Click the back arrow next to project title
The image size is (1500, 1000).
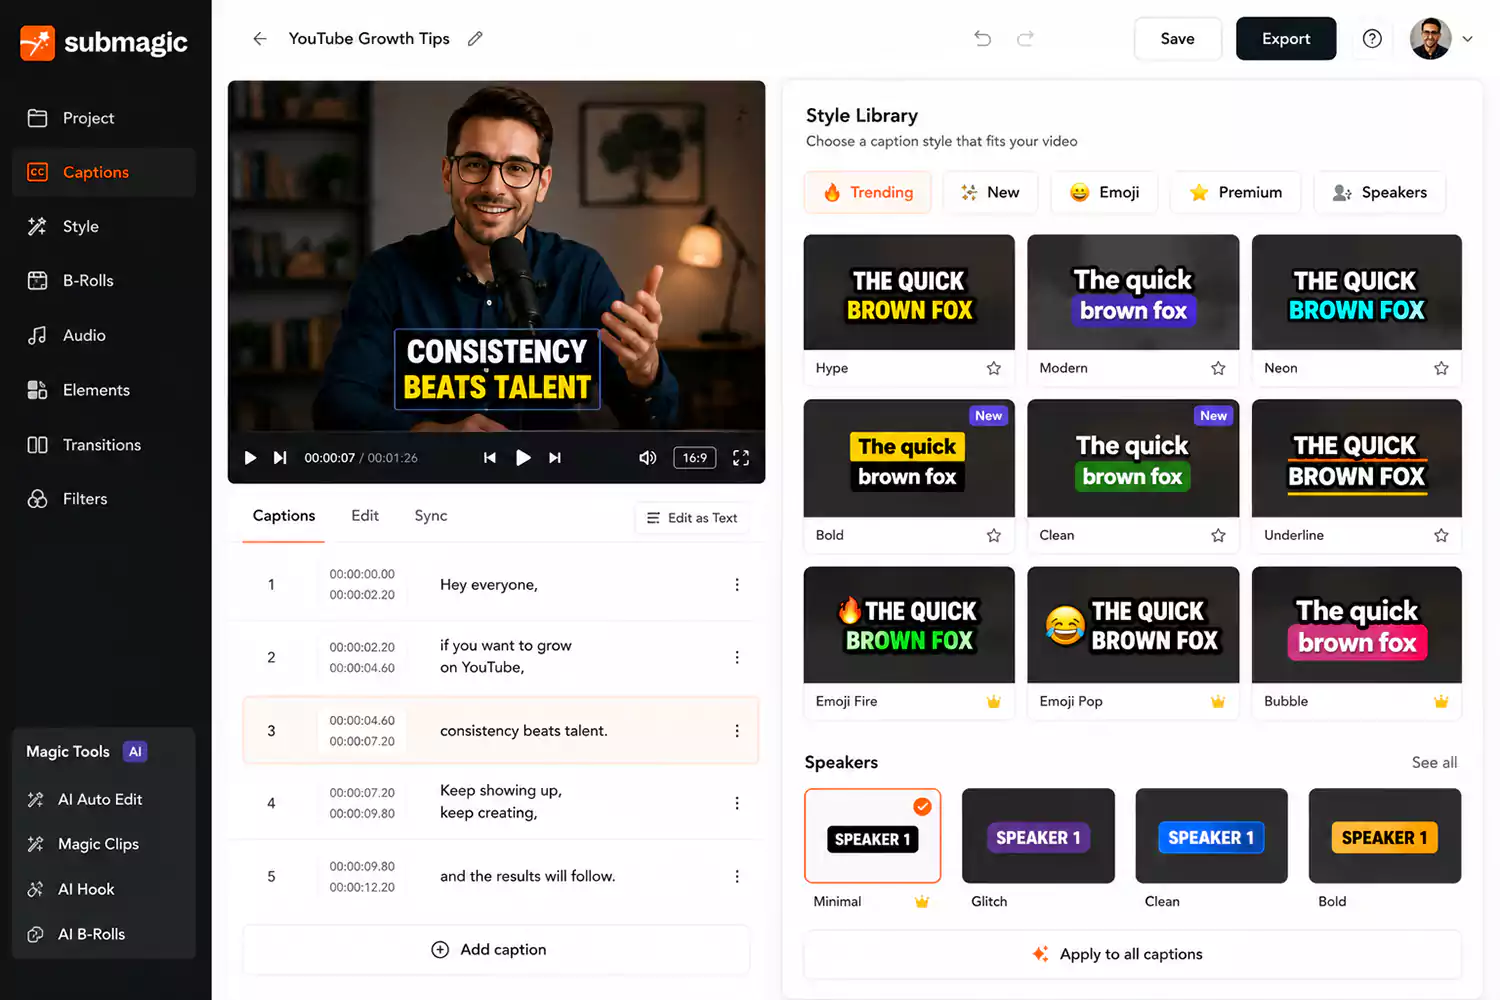tap(260, 39)
